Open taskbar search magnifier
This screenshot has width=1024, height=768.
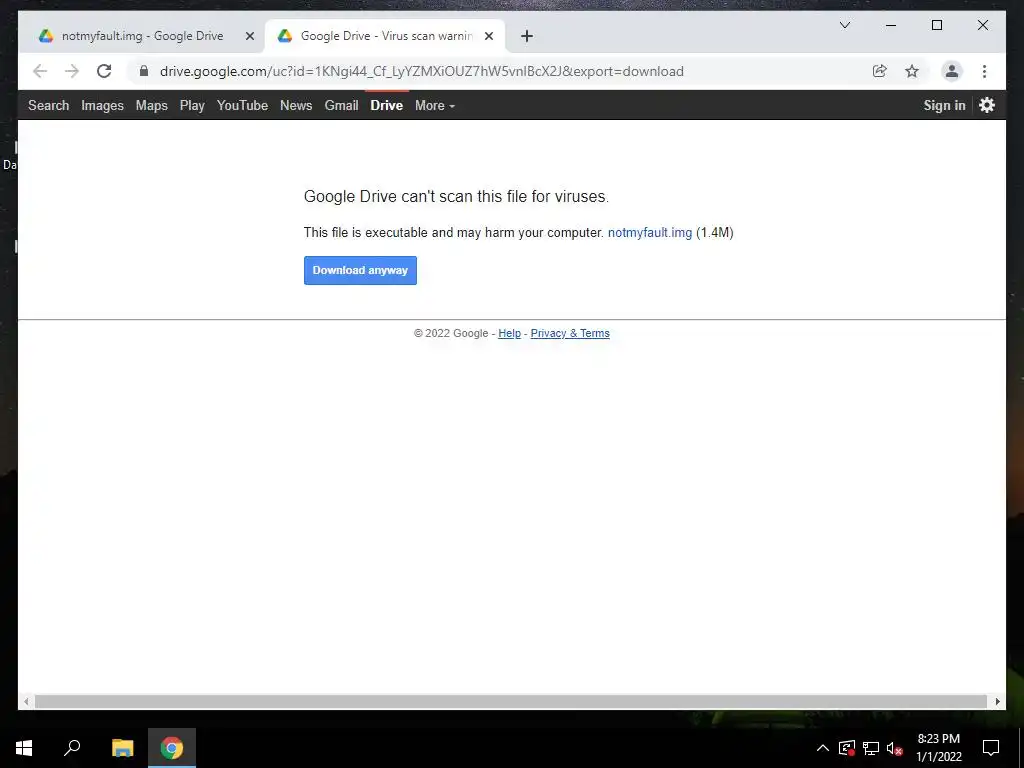pos(72,748)
